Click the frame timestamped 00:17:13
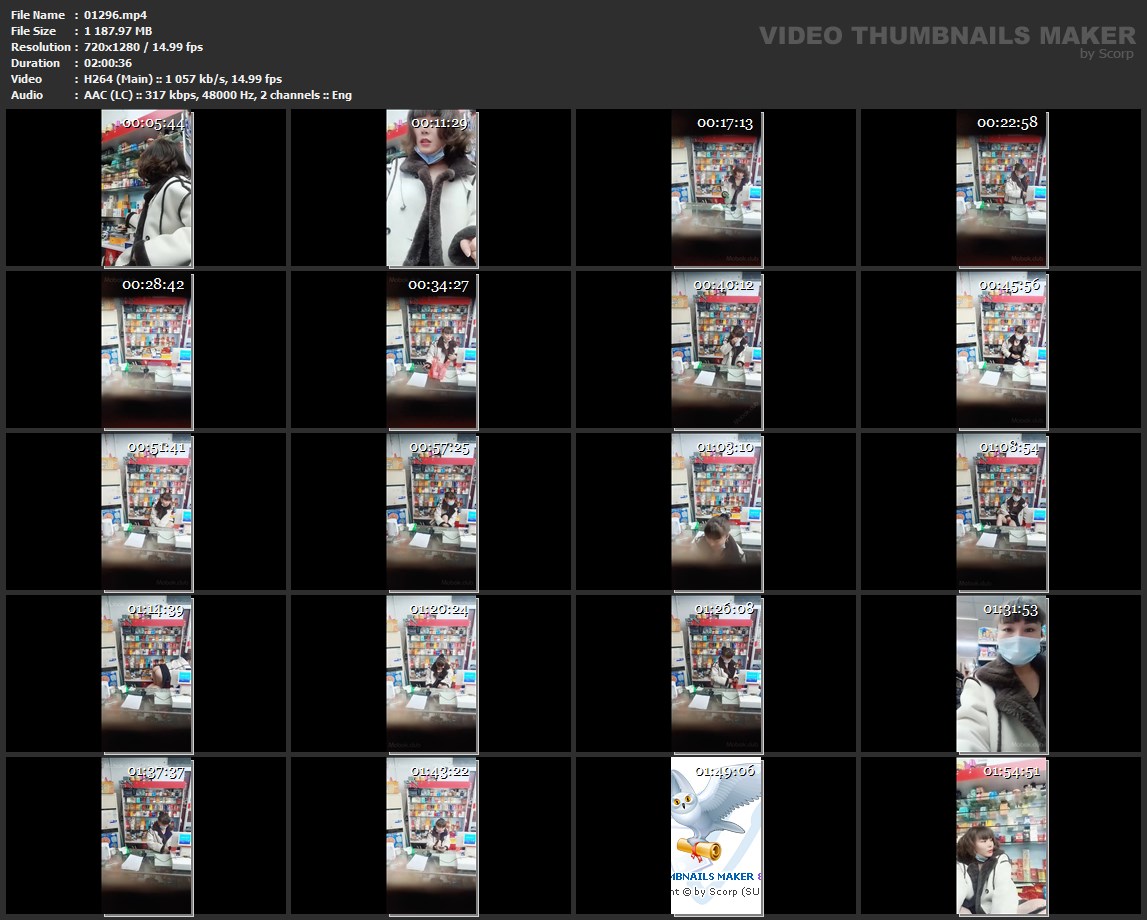The width and height of the screenshot is (1147, 920). 717,188
